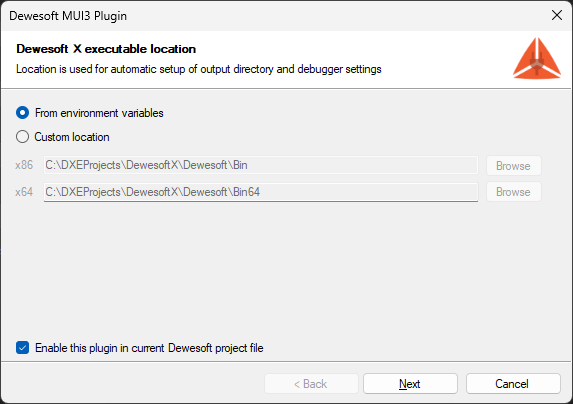Click the x86 Bin path field
Screen dimensions: 573x404
click(x=261, y=165)
